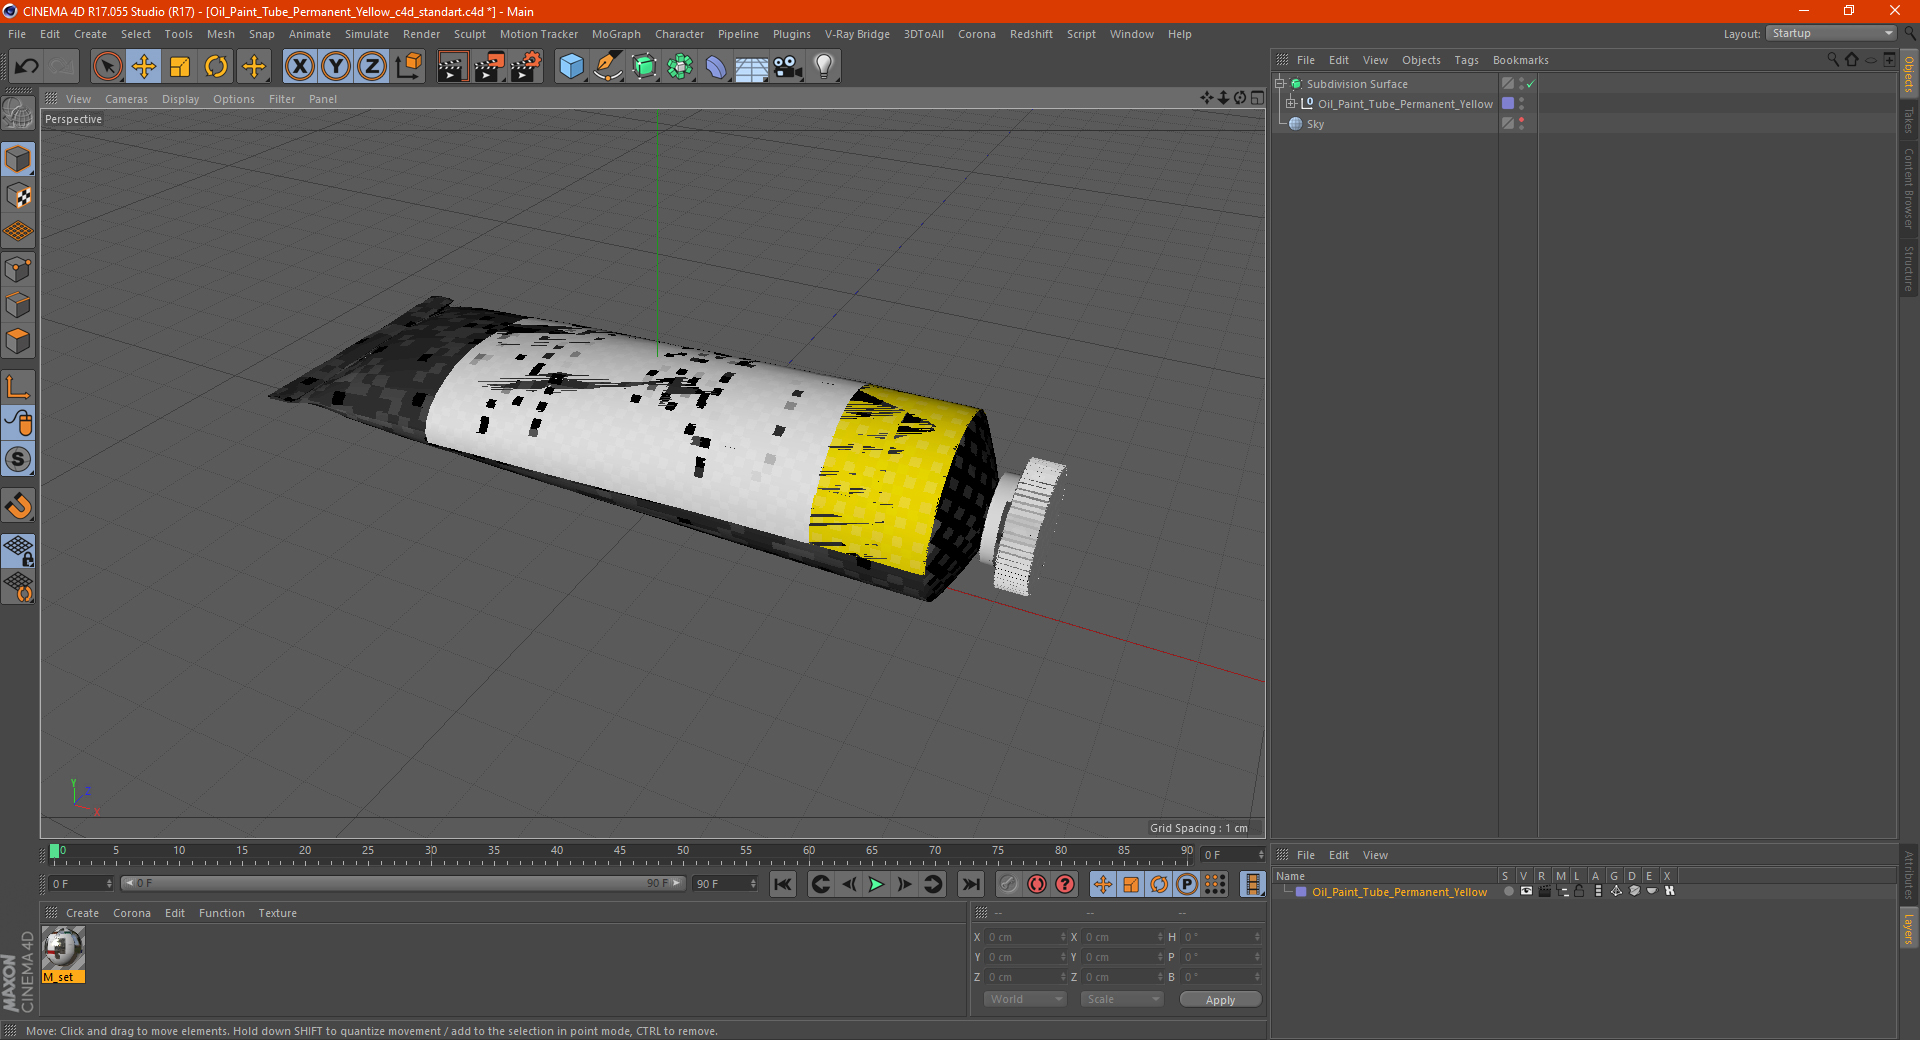Toggle Sky object visibility dots
Screen dimensions: 1920x1040
point(1522,124)
